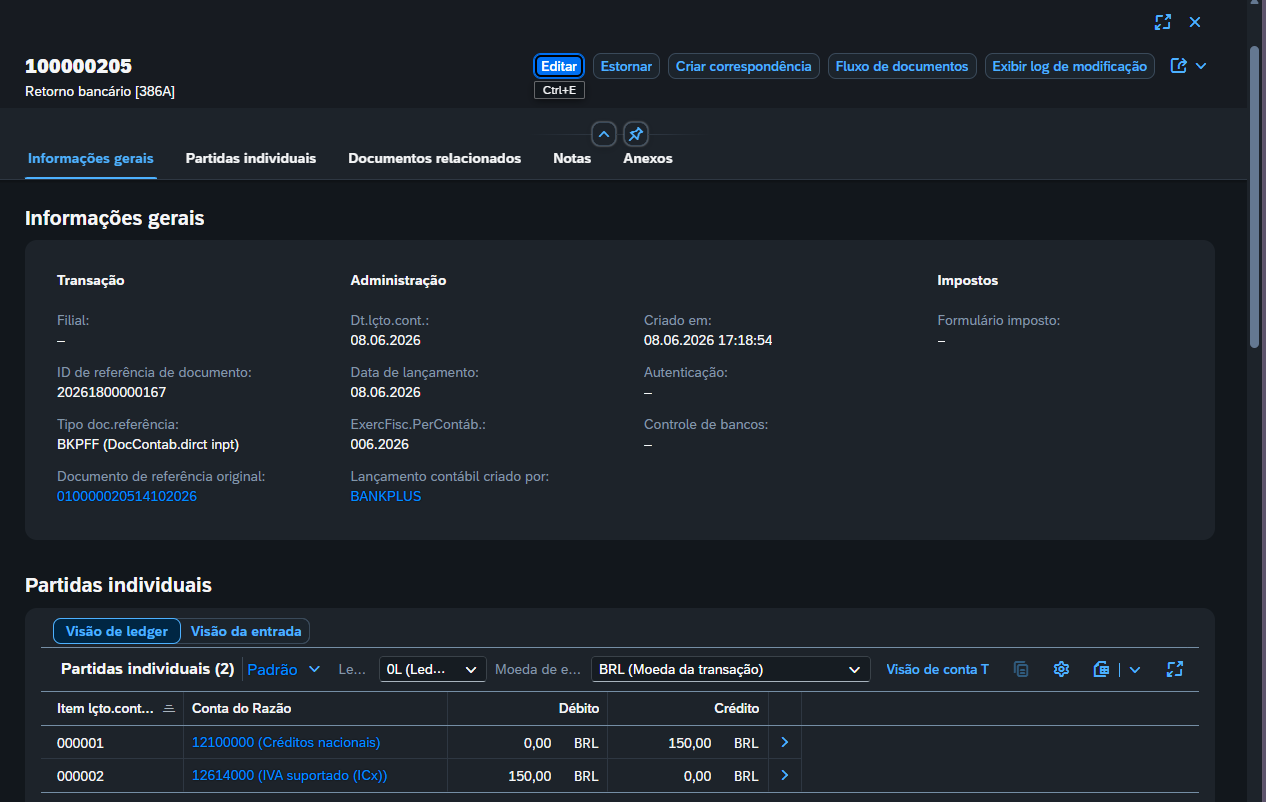
Task: Go to the Anexos tab
Action: [648, 158]
